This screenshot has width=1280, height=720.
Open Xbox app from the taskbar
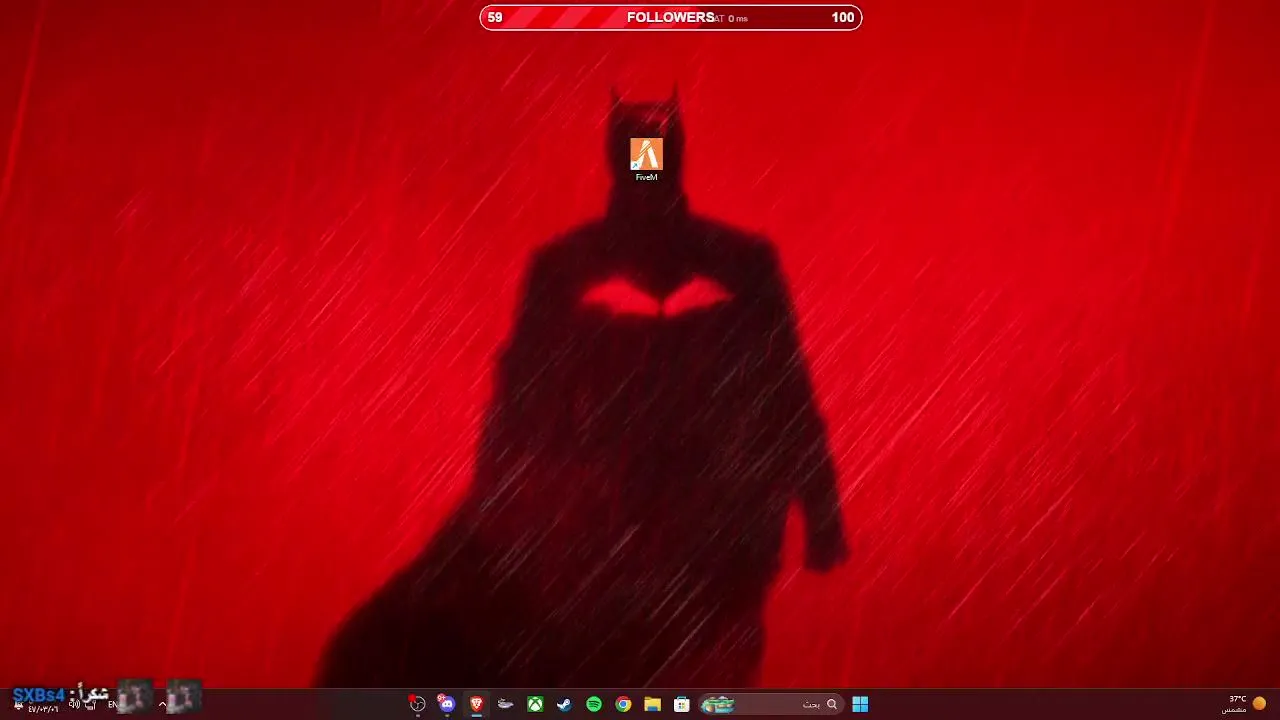coord(535,704)
